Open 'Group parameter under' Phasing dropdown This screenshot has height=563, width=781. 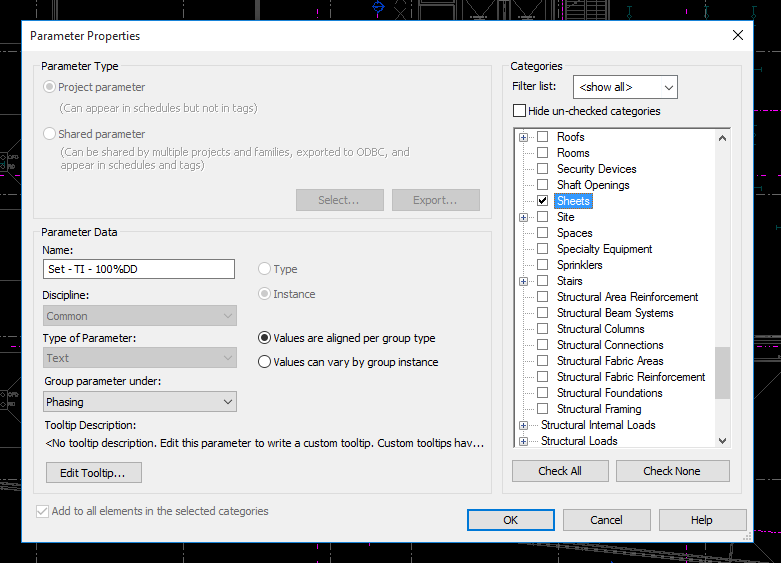(x=140, y=402)
